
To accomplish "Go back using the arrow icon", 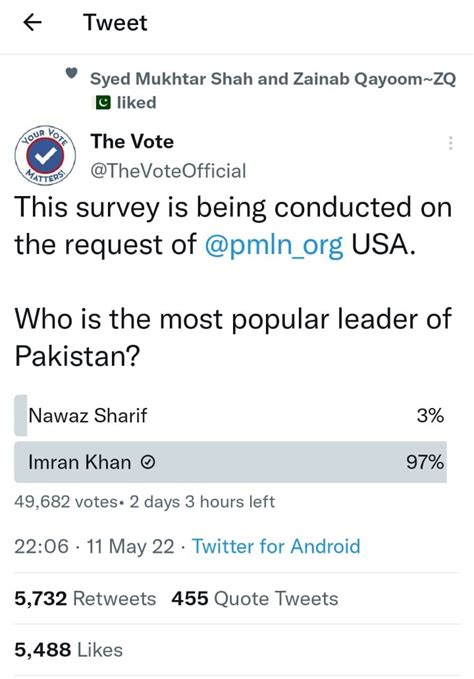I will coord(32,23).
